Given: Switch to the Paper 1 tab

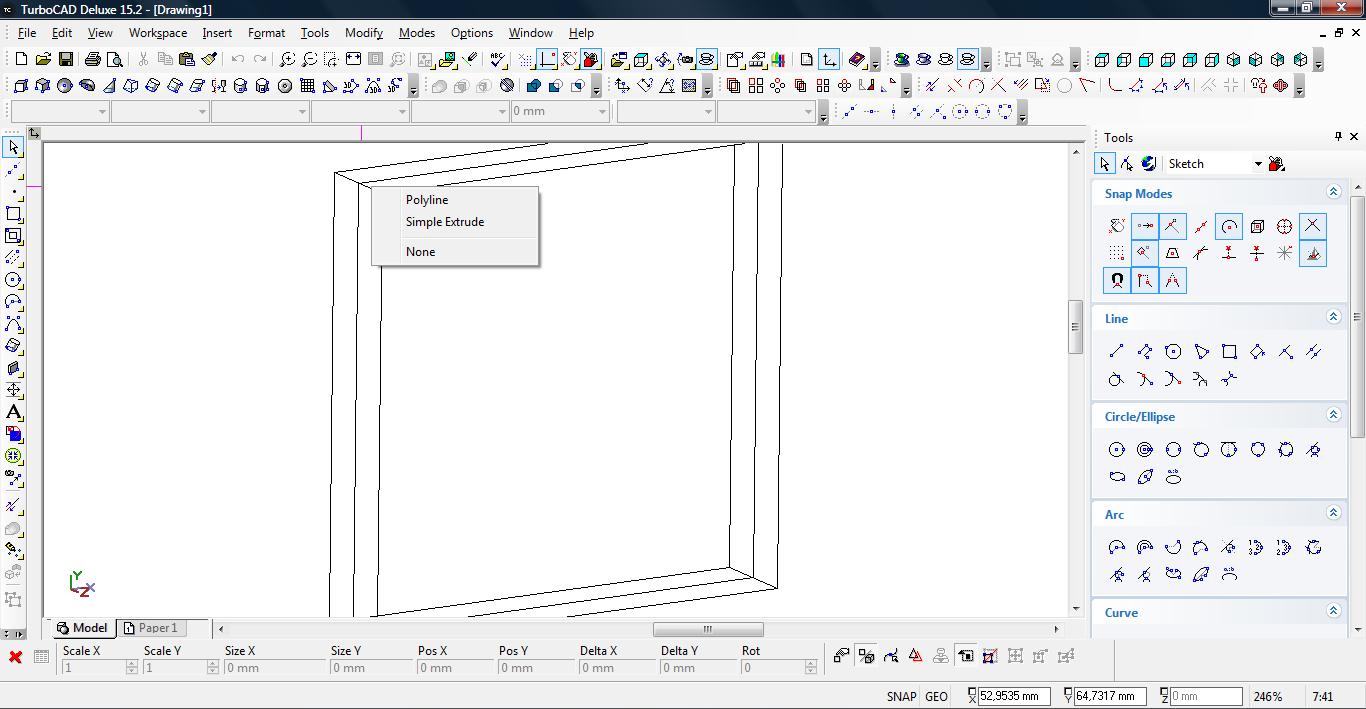Looking at the screenshot, I should tap(150, 628).
